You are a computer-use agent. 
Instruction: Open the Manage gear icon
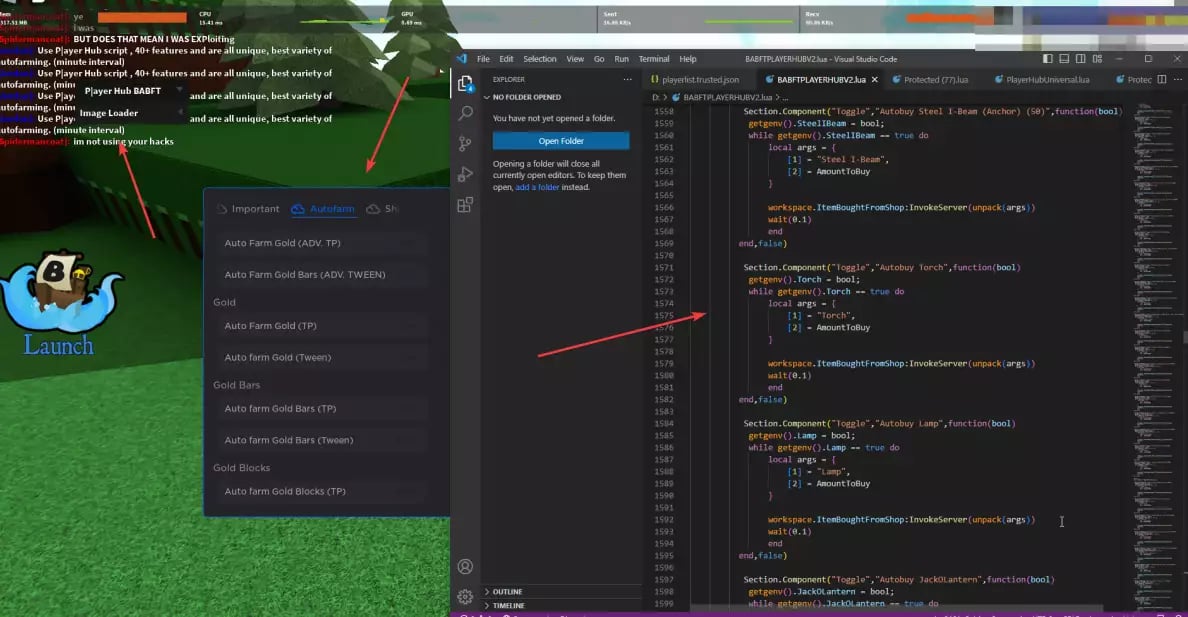pyautogui.click(x=465, y=597)
